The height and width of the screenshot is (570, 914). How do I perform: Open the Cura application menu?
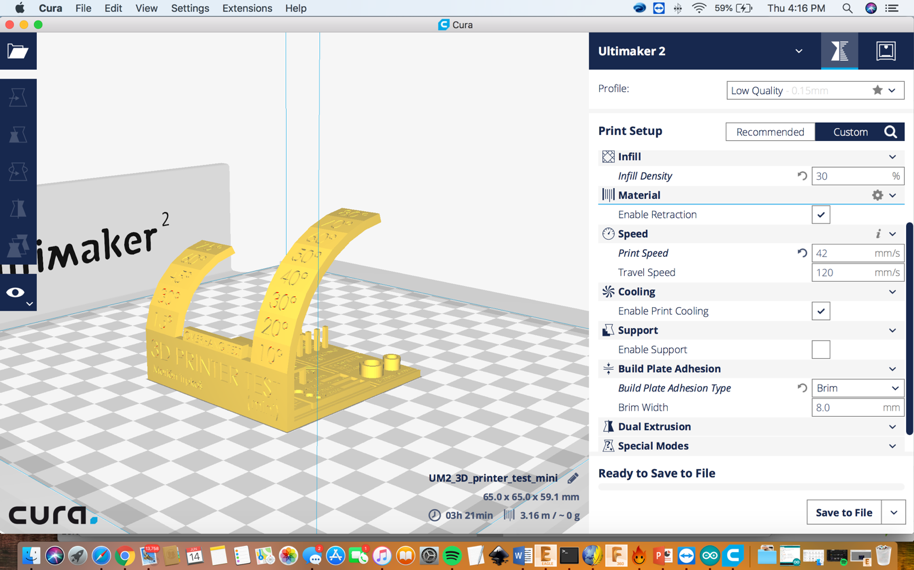(x=51, y=8)
